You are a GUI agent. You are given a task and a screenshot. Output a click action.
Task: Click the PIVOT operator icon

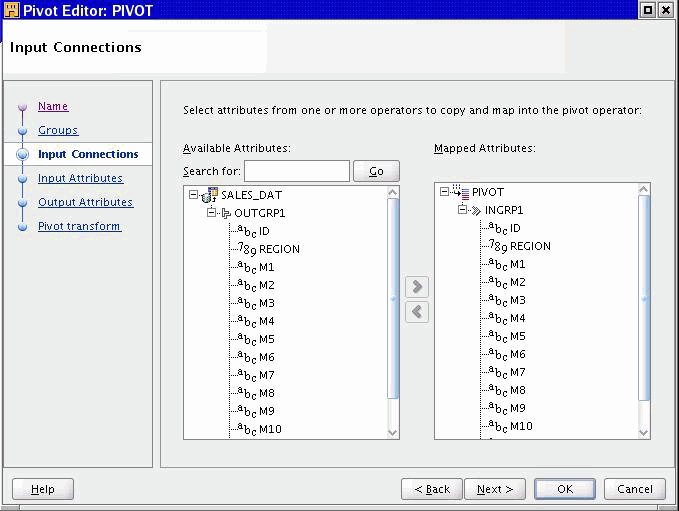click(461, 192)
